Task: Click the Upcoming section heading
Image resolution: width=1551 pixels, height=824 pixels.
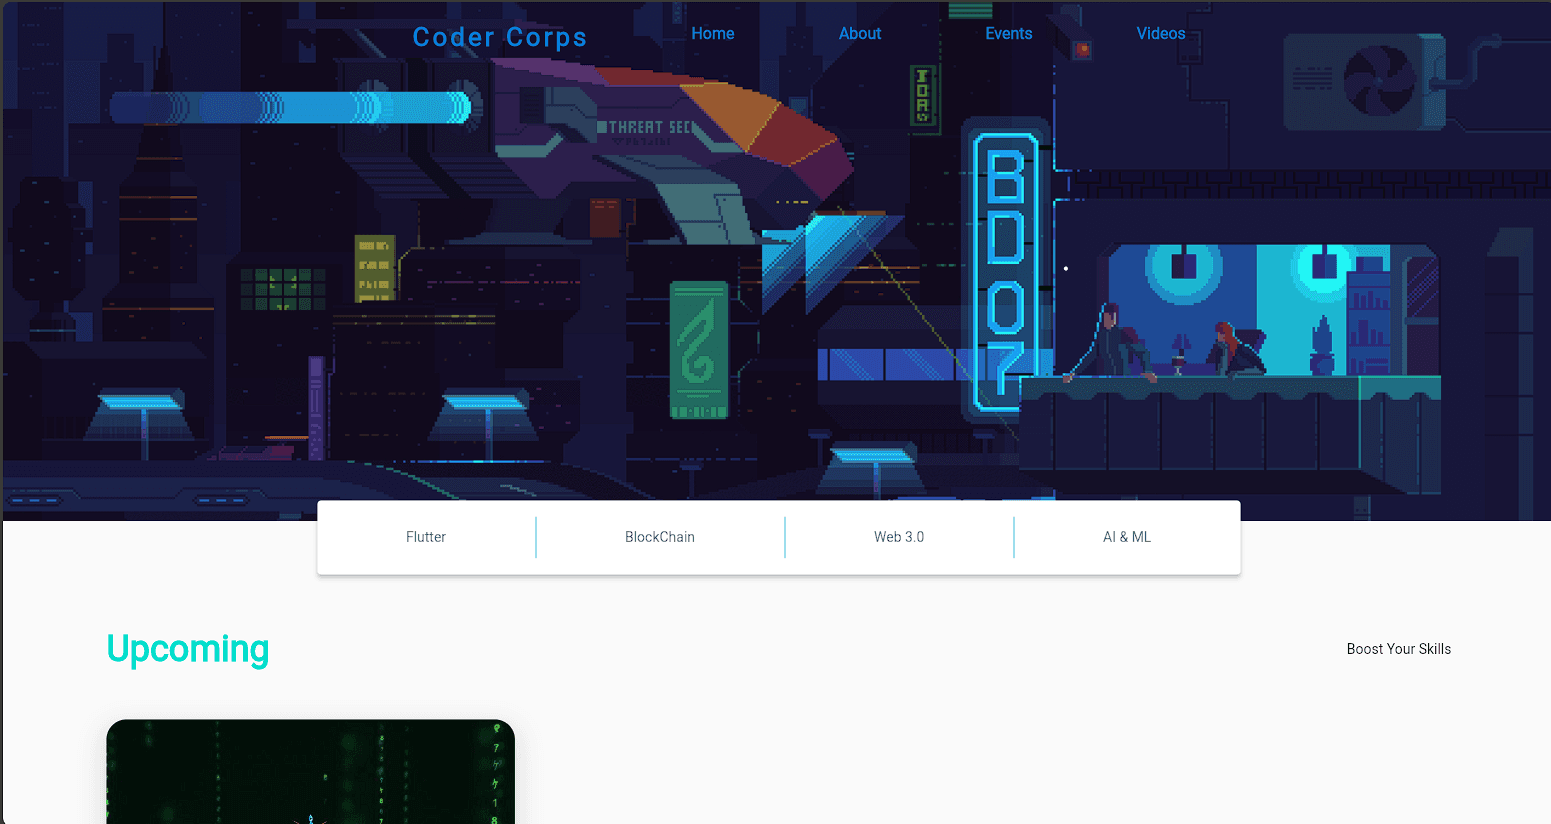Action: click(188, 649)
